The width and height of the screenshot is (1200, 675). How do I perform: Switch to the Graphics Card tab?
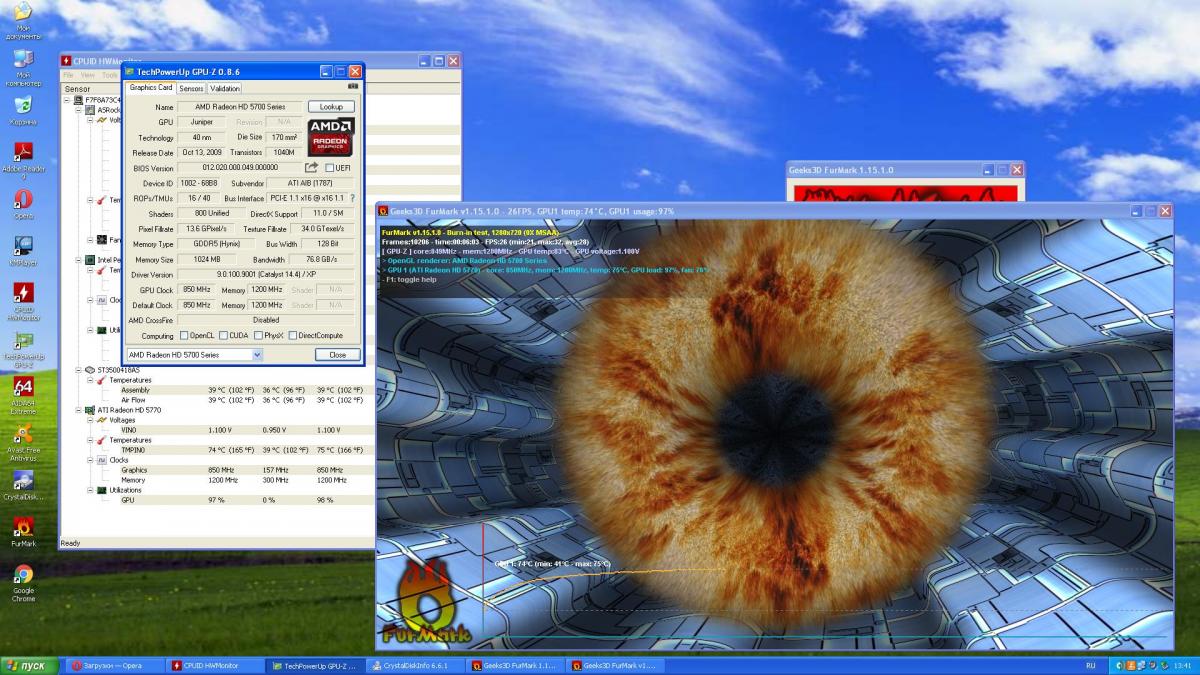(151, 88)
